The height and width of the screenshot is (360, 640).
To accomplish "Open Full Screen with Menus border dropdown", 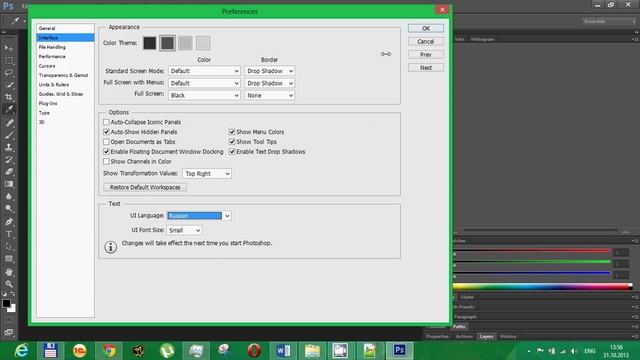I will click(x=269, y=83).
